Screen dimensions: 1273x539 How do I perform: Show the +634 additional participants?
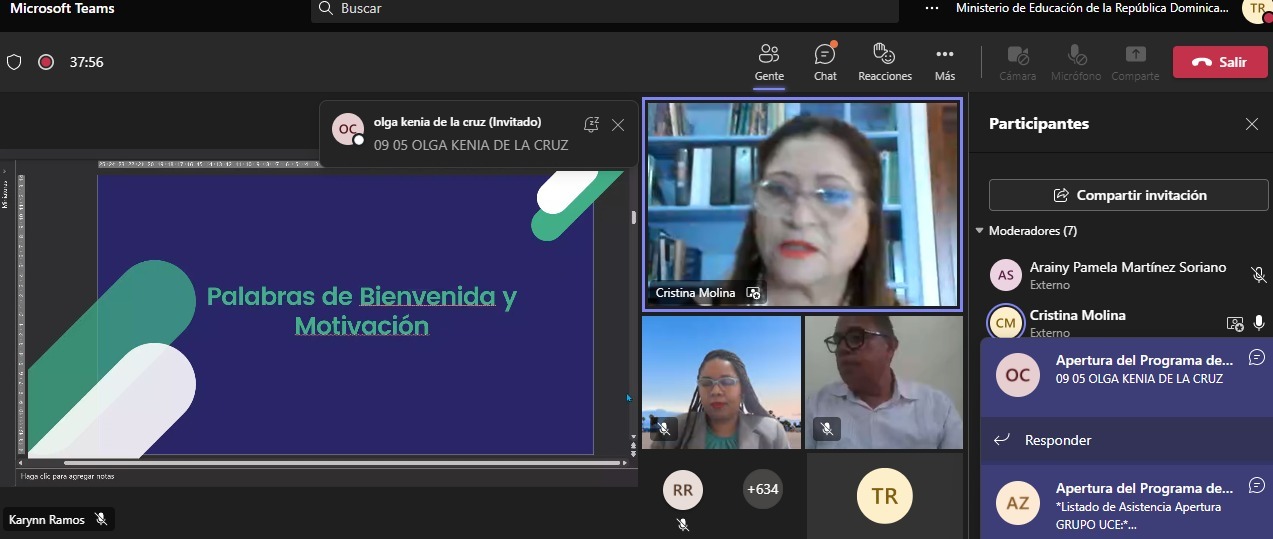pyautogui.click(x=763, y=490)
